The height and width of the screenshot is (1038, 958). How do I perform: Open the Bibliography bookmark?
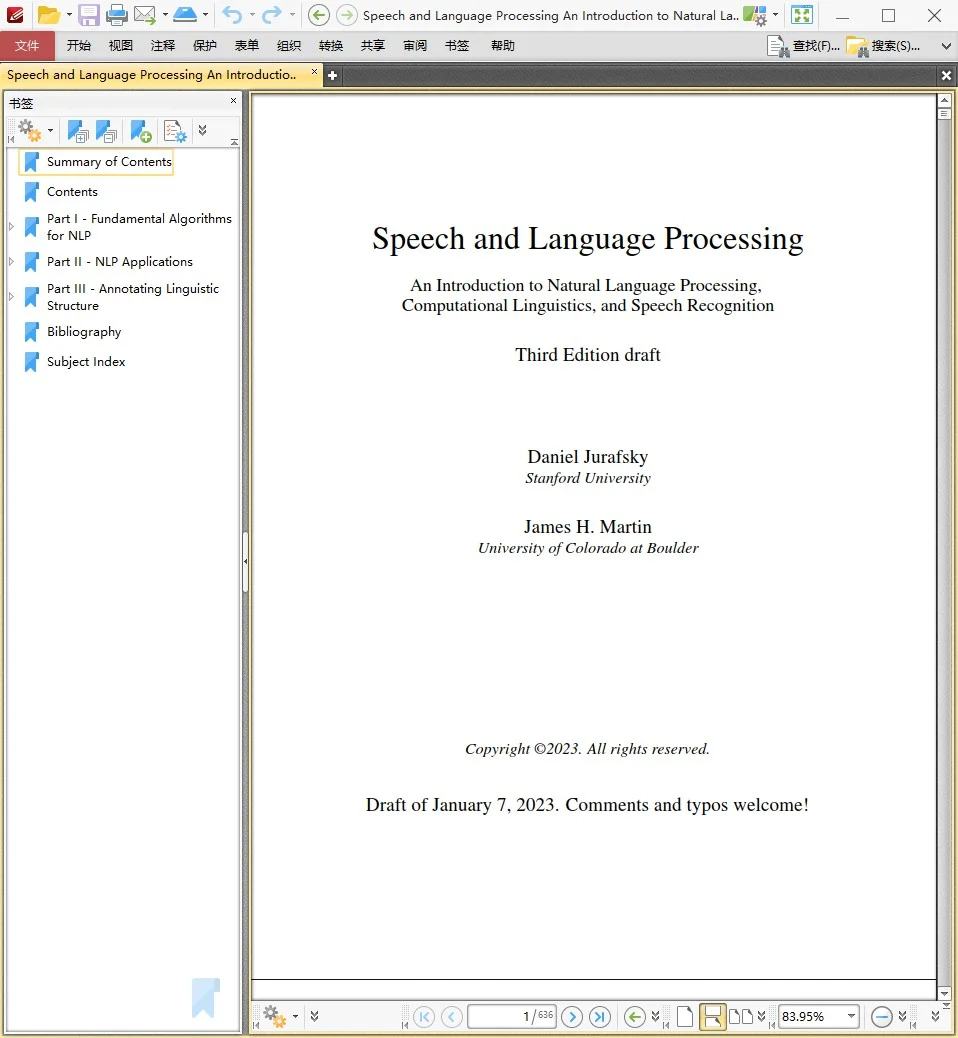click(x=84, y=332)
